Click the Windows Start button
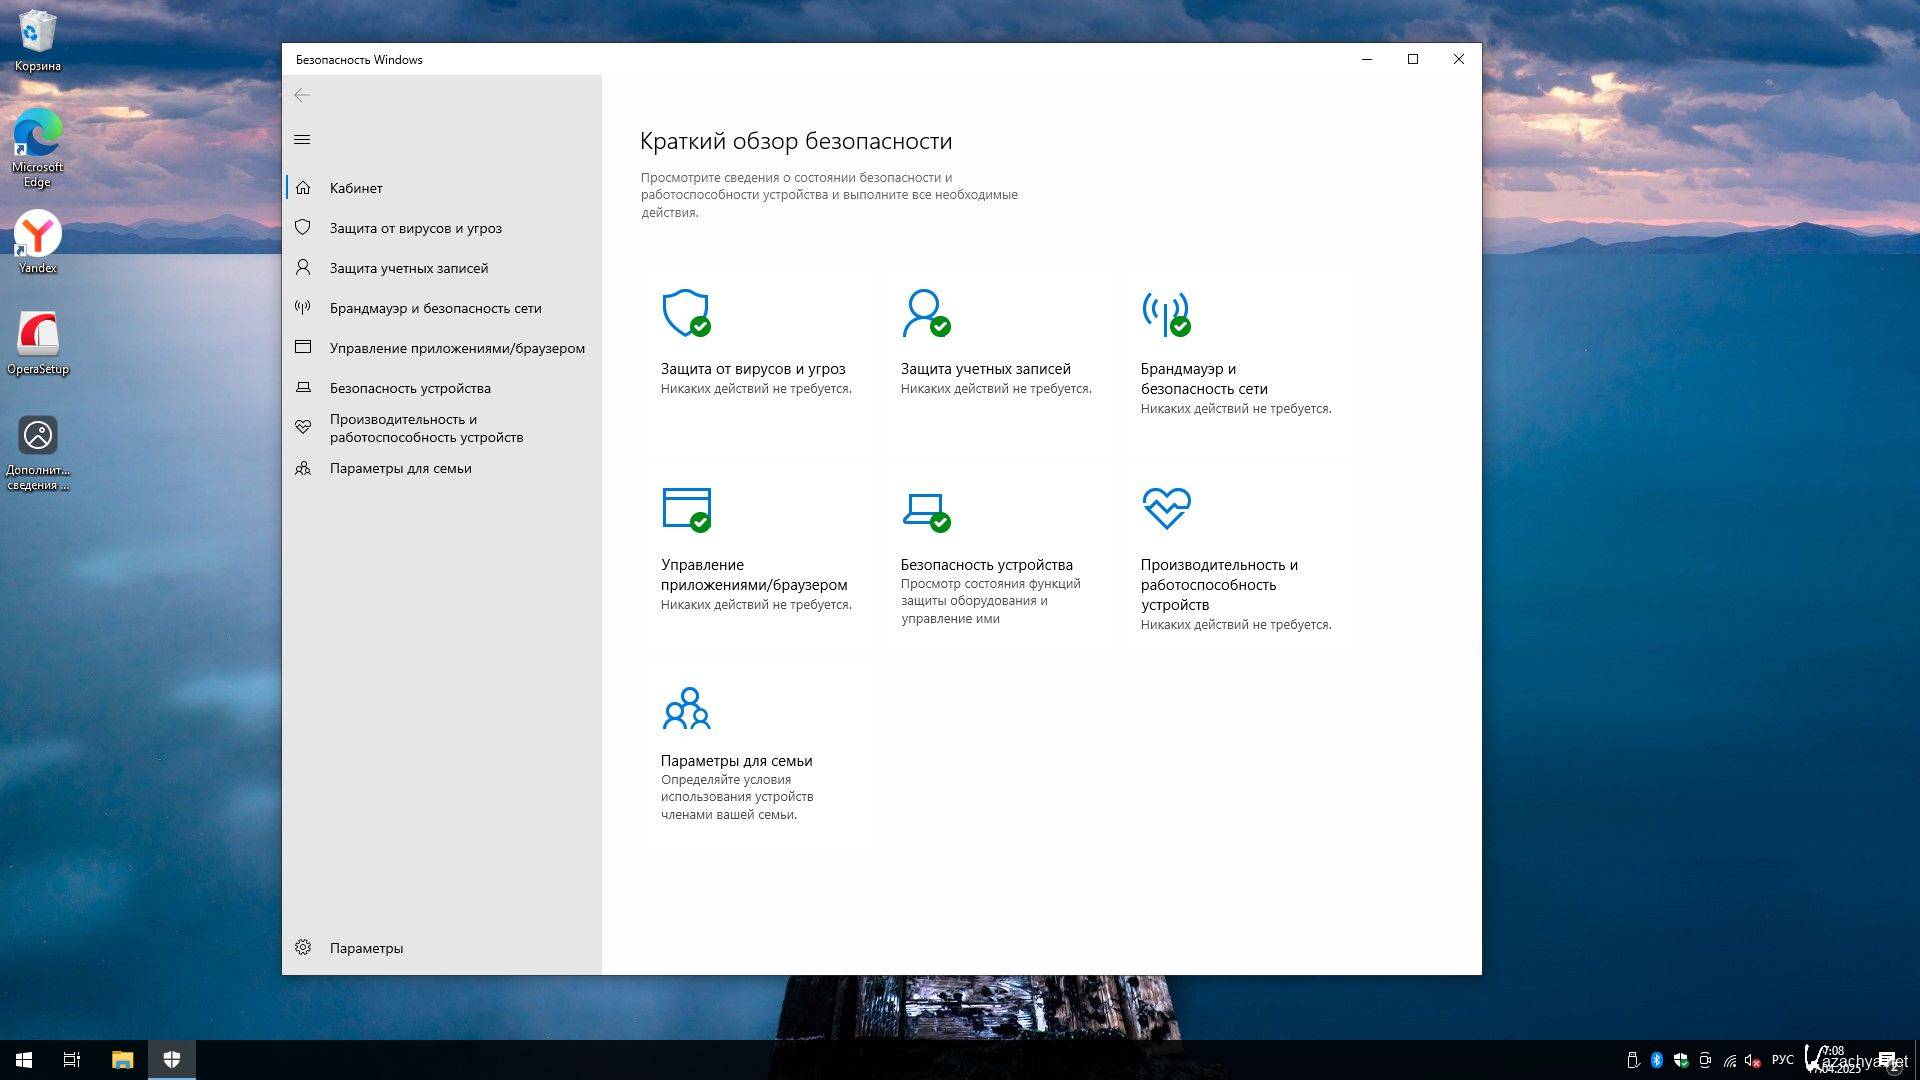Image resolution: width=1920 pixels, height=1080 pixels. point(24,1060)
